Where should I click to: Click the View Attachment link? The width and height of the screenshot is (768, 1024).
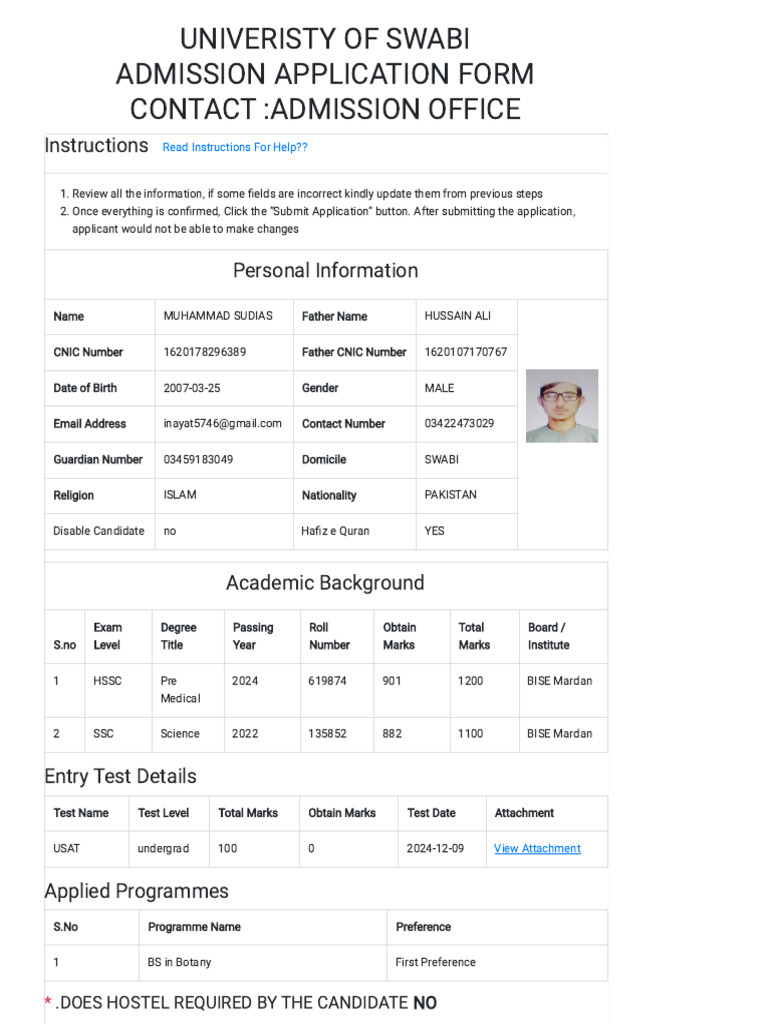click(537, 848)
